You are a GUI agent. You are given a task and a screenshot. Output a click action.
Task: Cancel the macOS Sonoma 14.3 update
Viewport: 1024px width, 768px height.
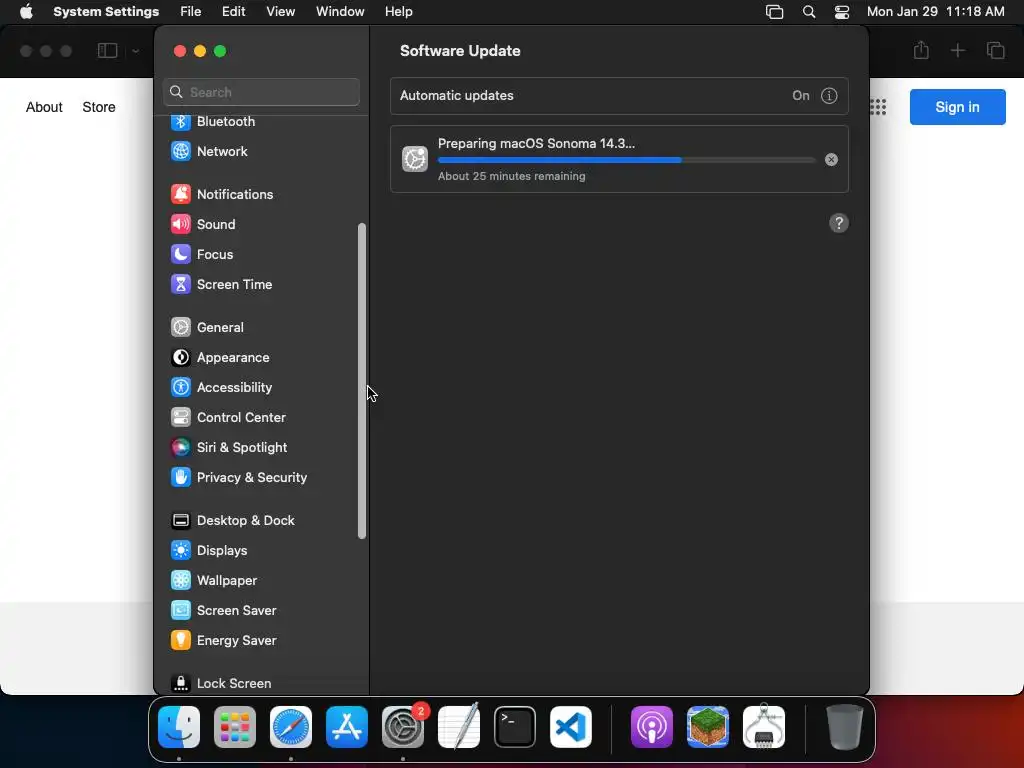(x=831, y=160)
